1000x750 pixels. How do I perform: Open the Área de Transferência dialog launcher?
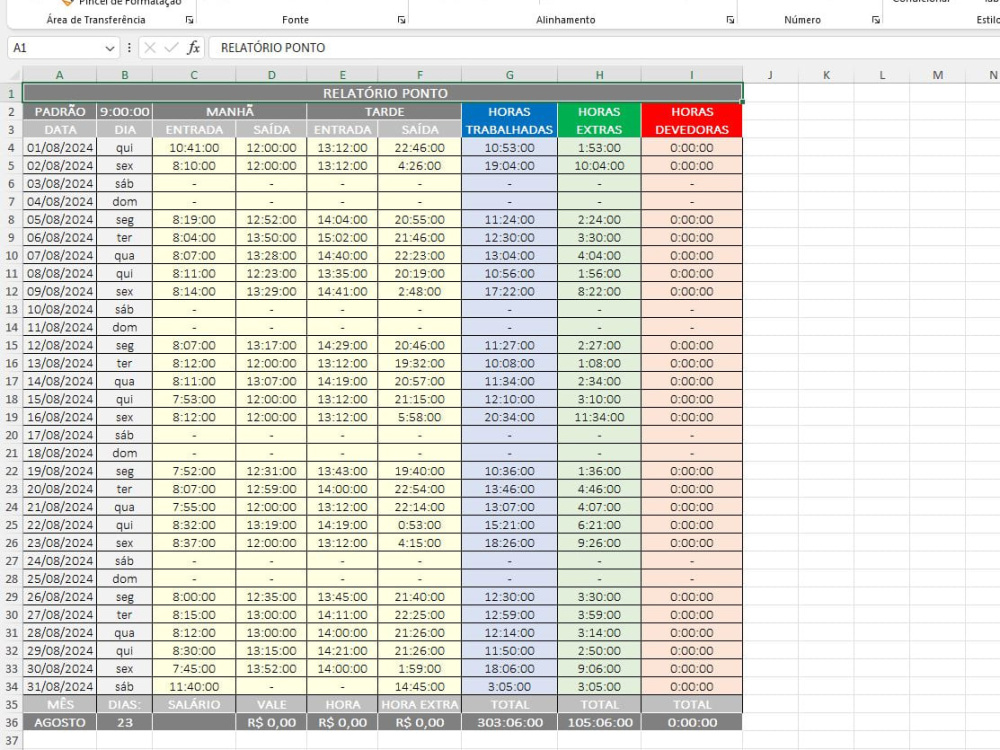[x=189, y=20]
